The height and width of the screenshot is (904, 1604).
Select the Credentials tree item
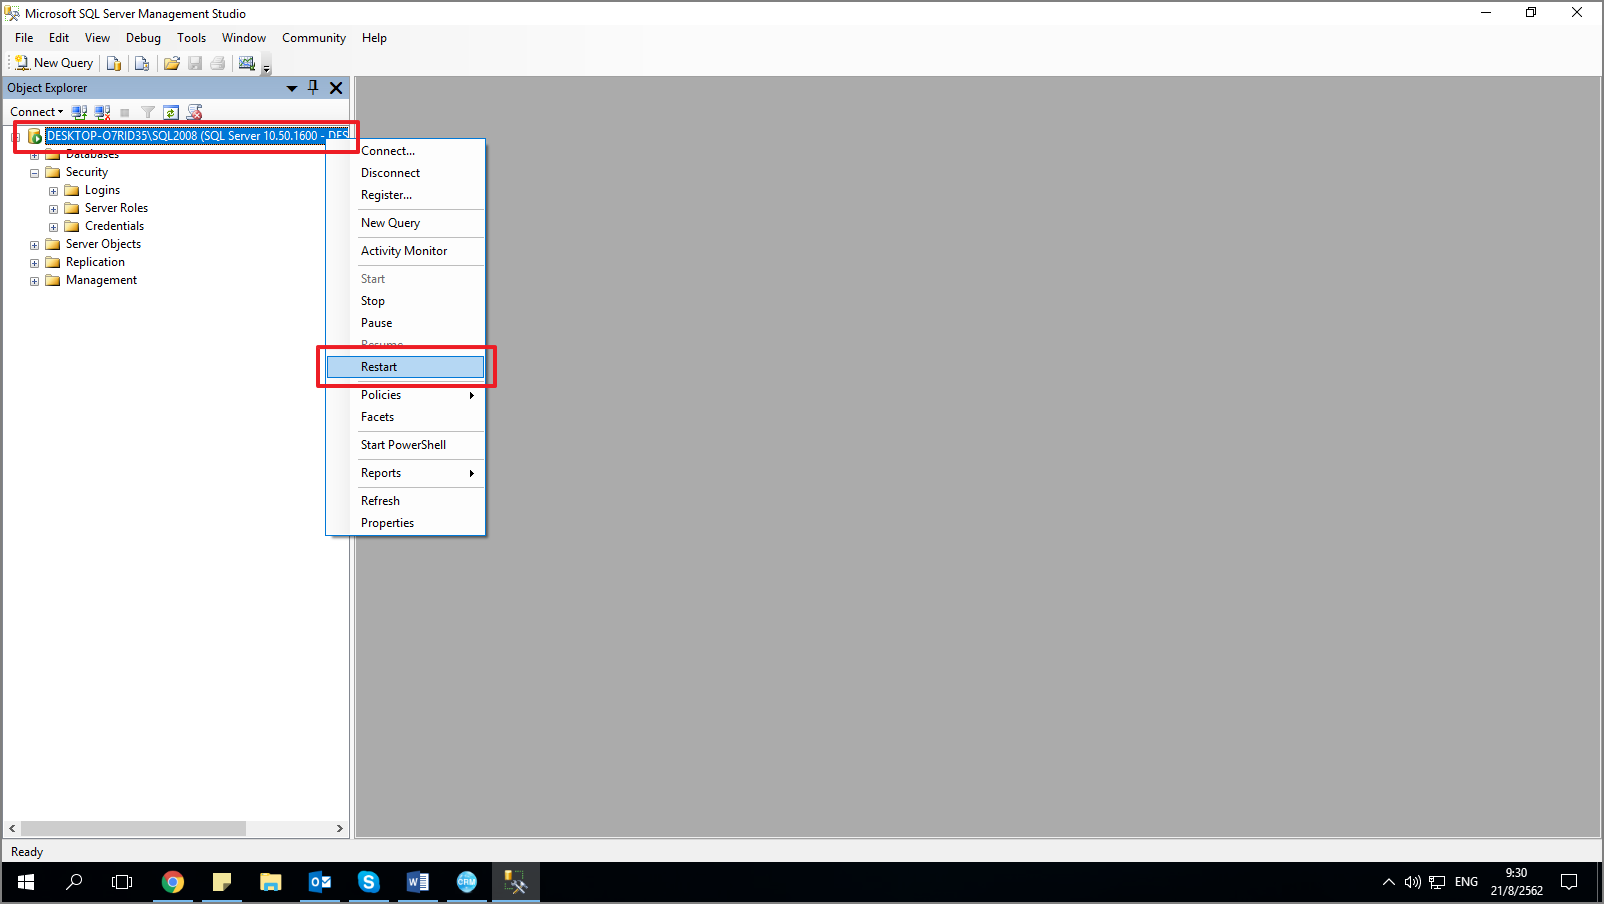pos(114,226)
